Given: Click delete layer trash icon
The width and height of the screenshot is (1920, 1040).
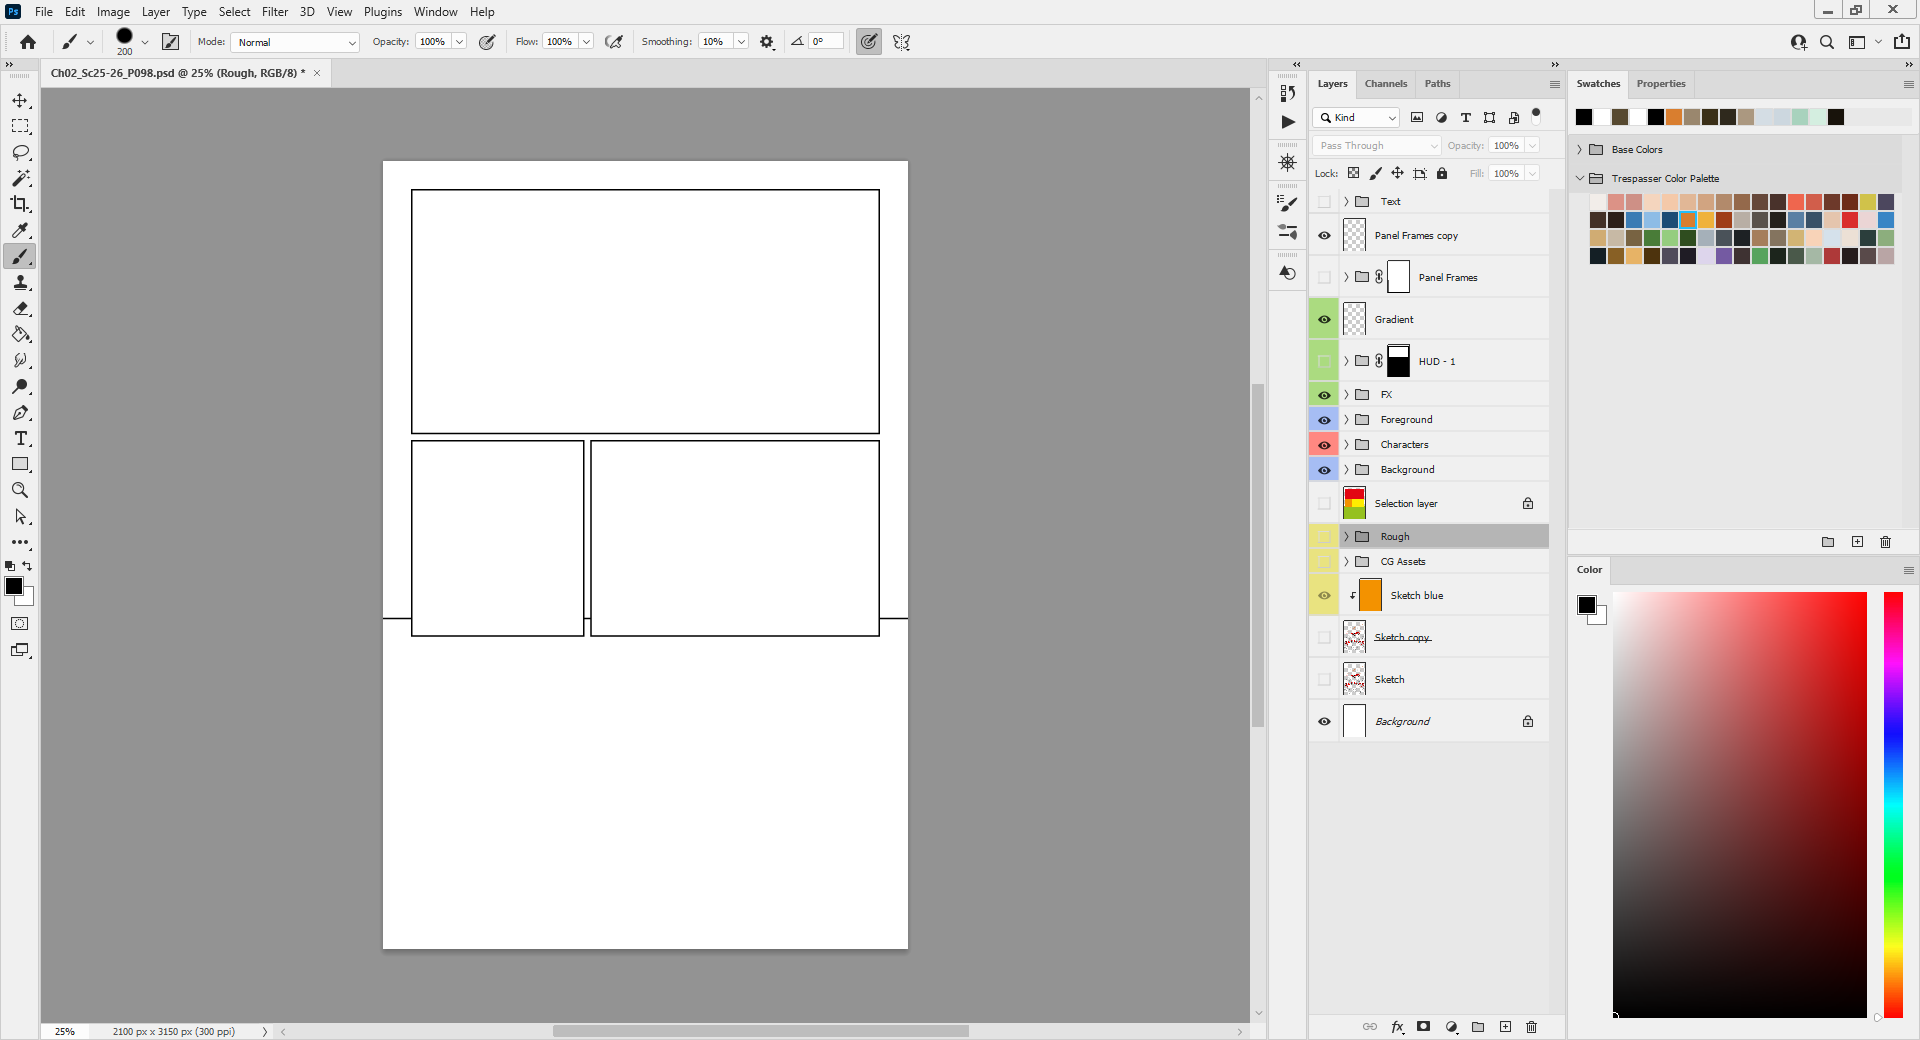Looking at the screenshot, I should tap(1531, 1027).
